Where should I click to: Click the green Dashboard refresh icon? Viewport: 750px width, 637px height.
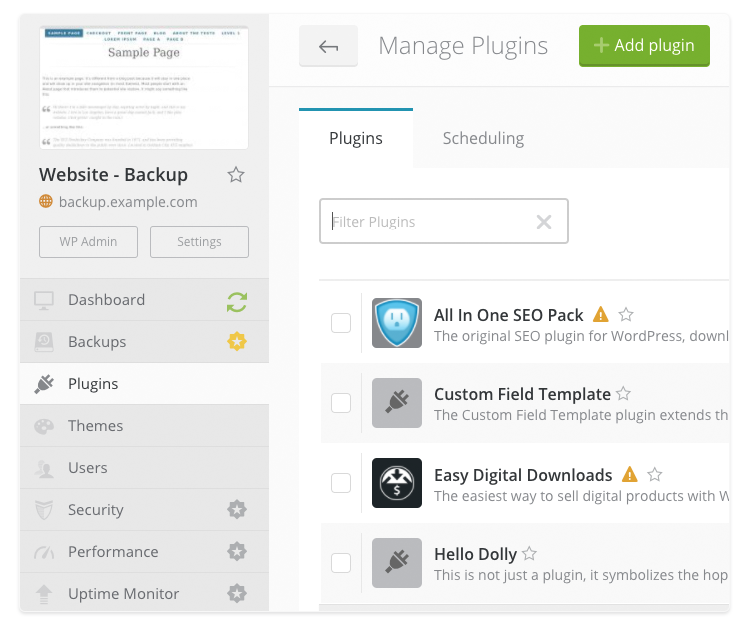click(237, 302)
